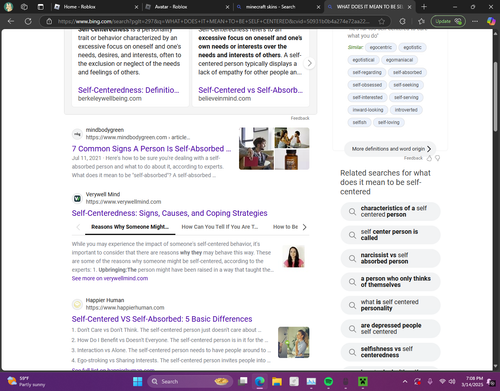Close the minecraft skins tab
The height and width of the screenshot is (391, 500).
click(318, 7)
